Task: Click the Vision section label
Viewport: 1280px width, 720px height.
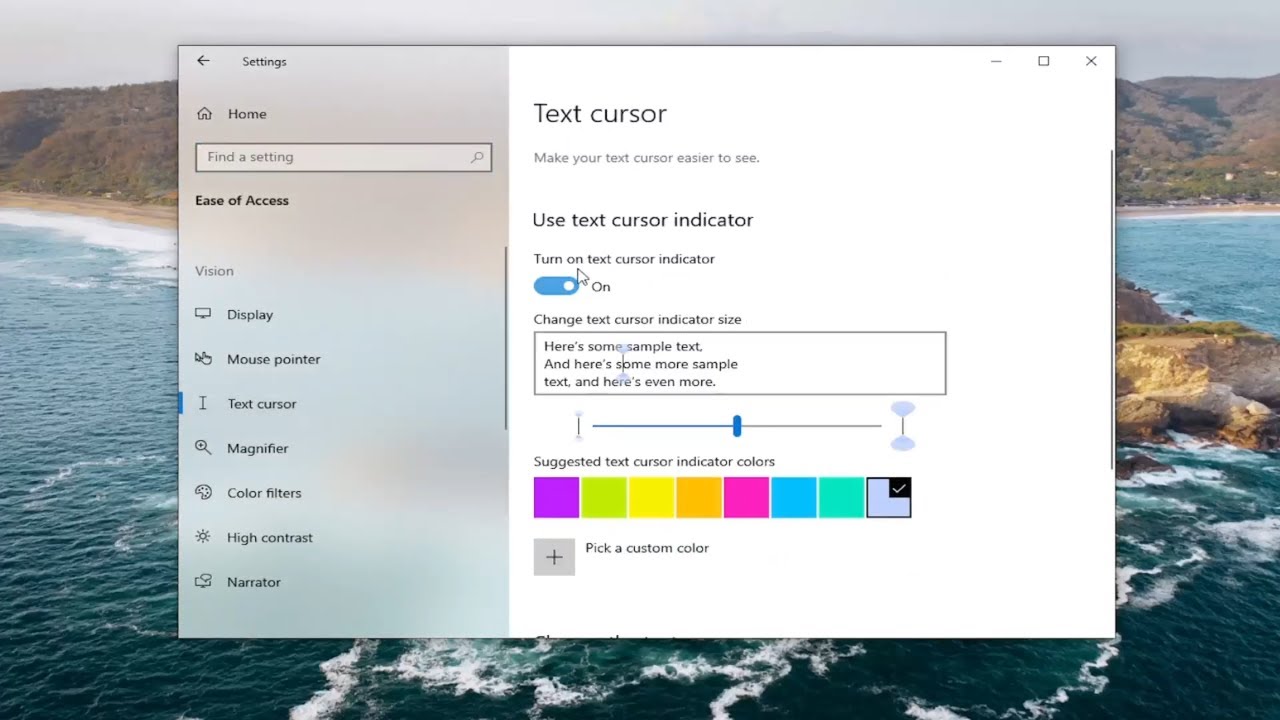Action: pos(214,271)
